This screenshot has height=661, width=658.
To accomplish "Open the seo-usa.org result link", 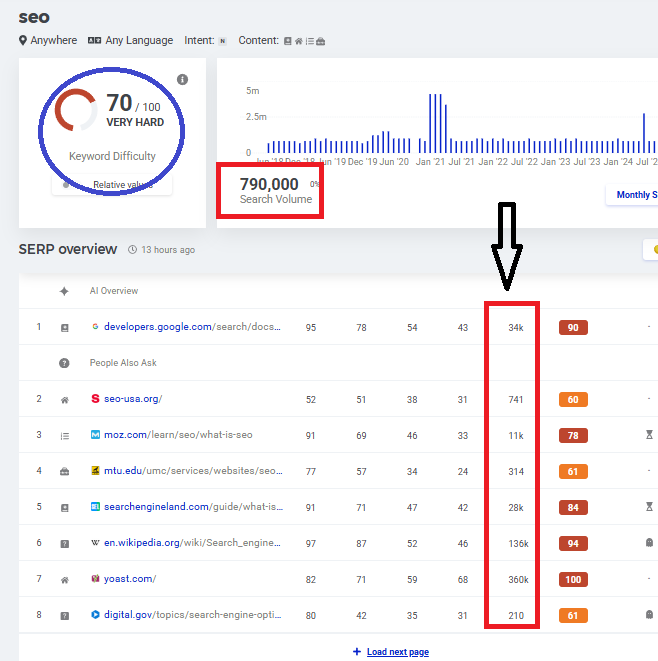I will click(x=132, y=399).
